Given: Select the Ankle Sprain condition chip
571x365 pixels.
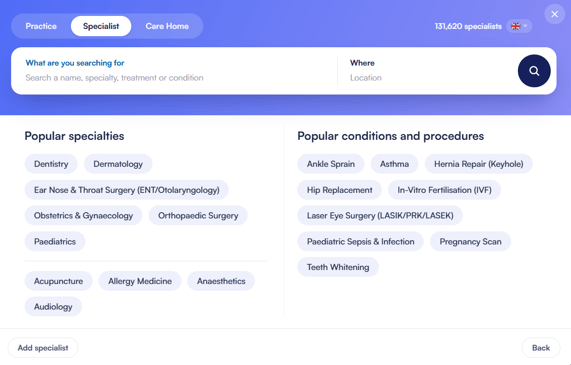Looking at the screenshot, I should [x=331, y=164].
